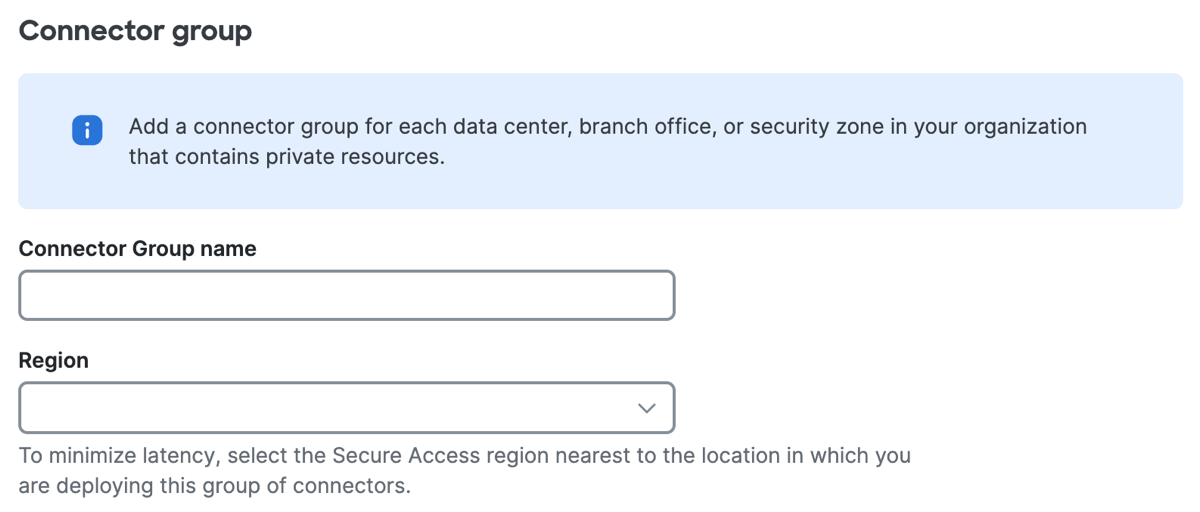Click the chevron arrow in the Region field

647,408
